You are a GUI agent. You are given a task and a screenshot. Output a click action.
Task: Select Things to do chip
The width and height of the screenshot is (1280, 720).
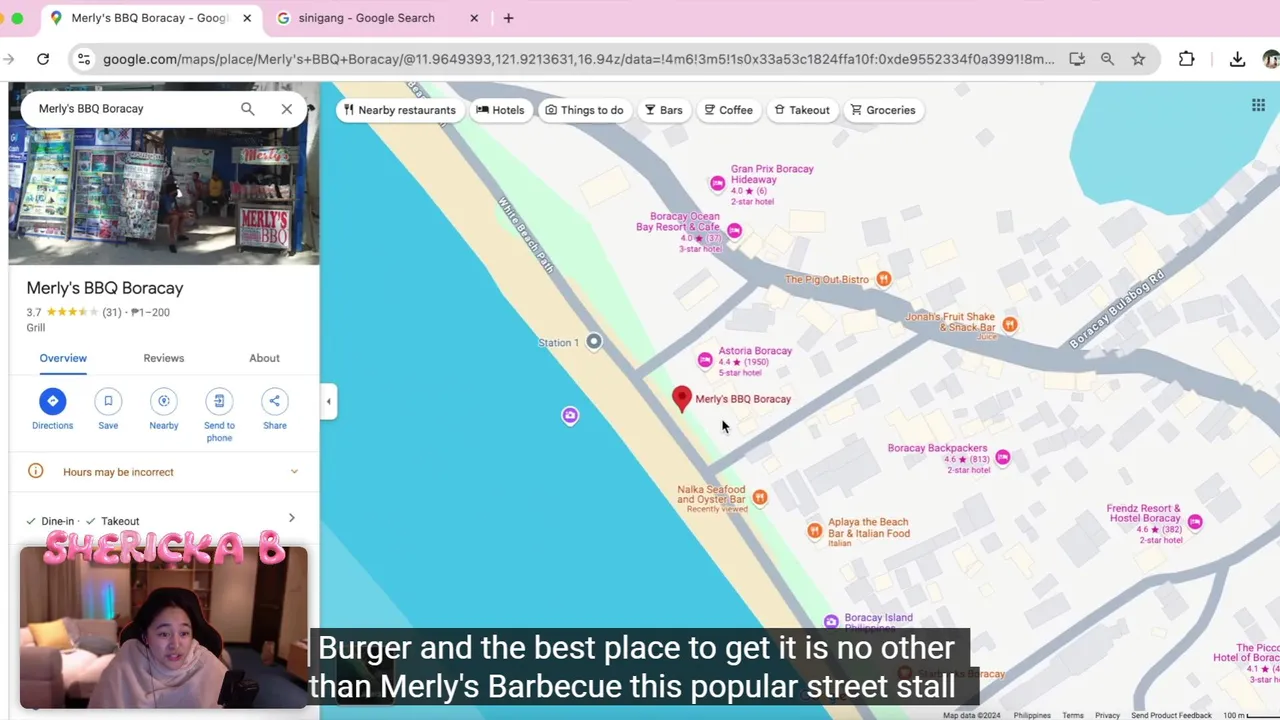coord(584,110)
